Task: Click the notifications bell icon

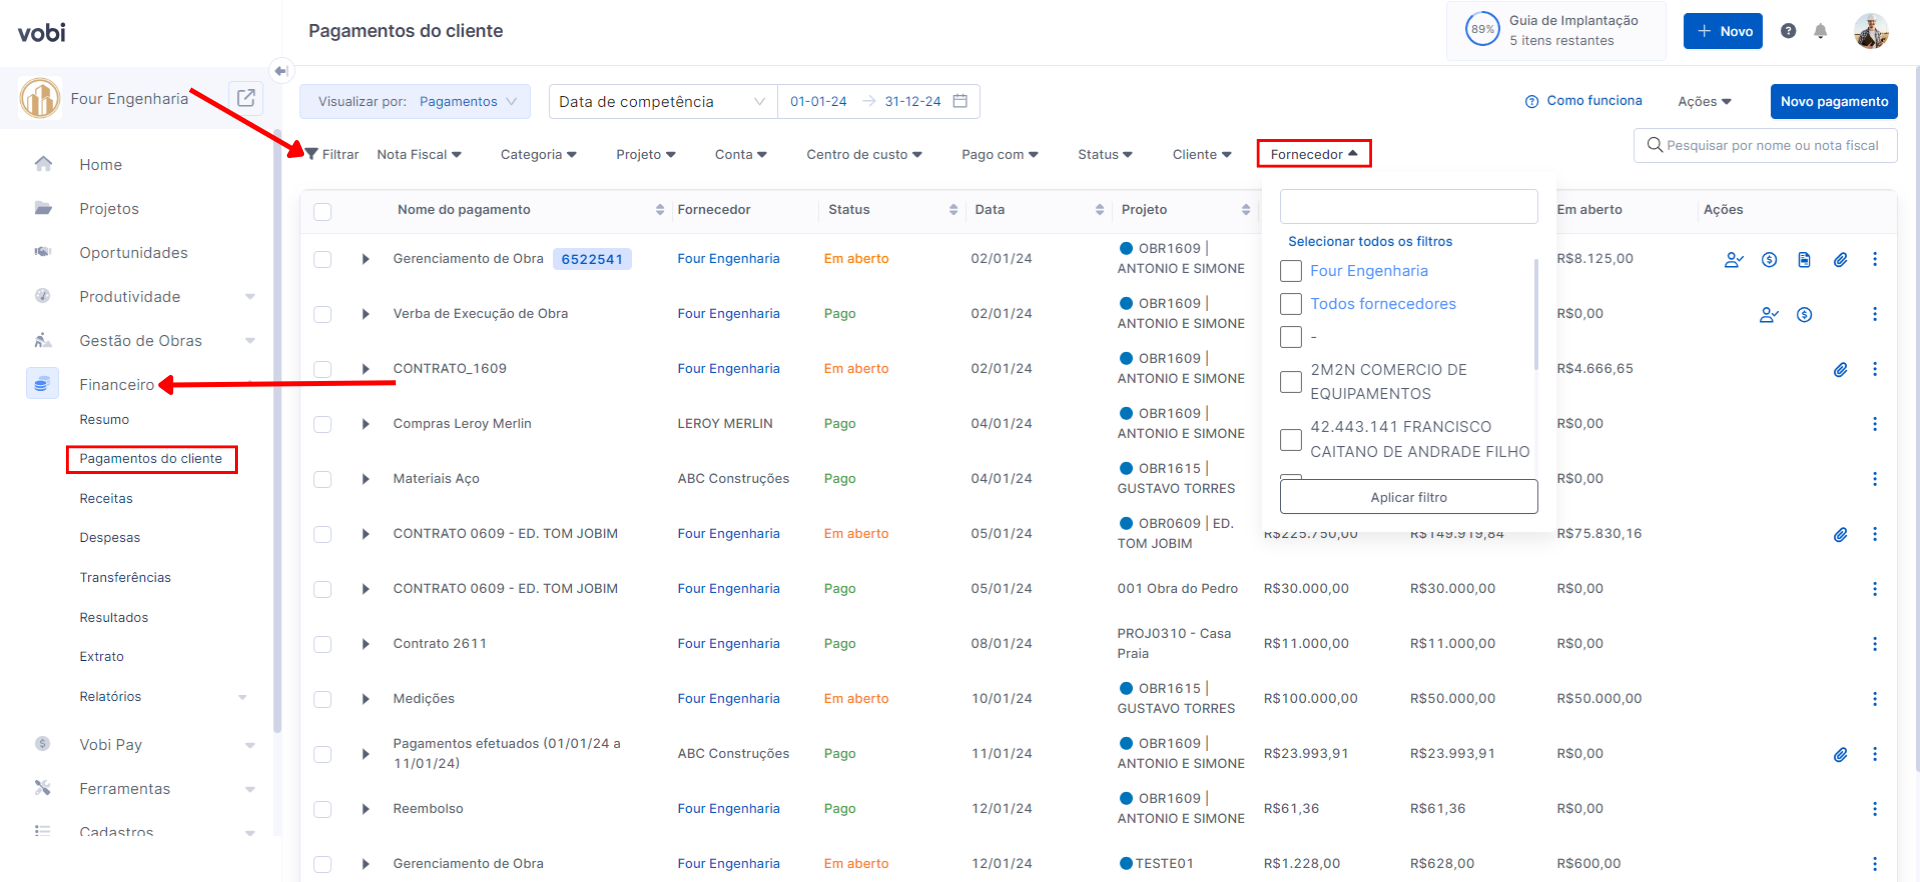Action: coord(1820,31)
